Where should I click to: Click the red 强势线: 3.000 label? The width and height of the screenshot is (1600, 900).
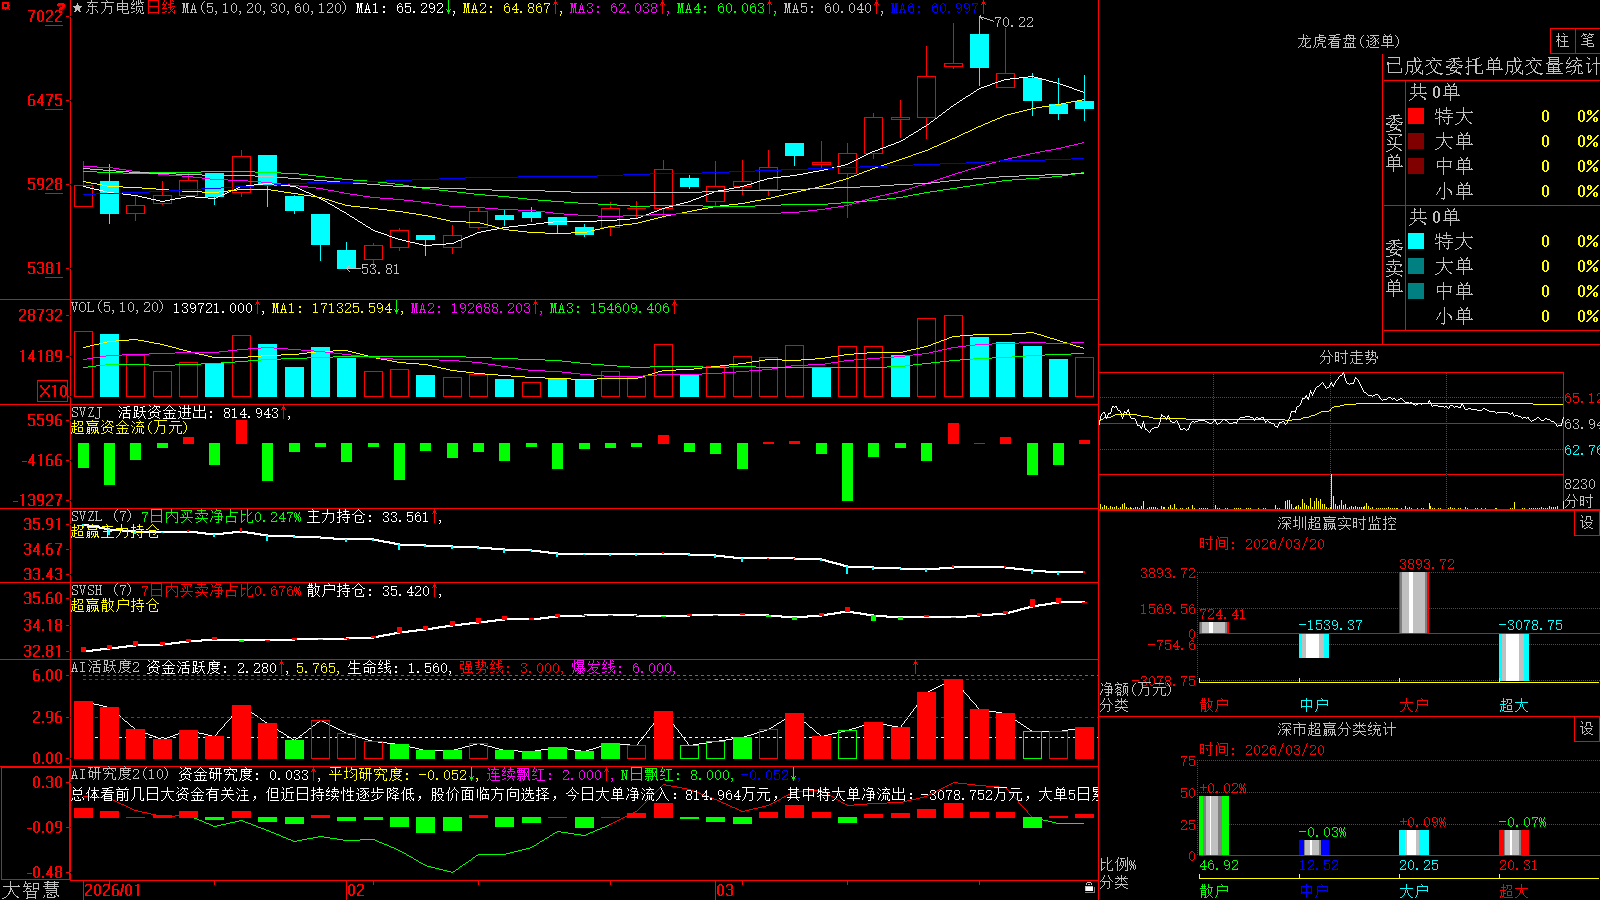510,667
